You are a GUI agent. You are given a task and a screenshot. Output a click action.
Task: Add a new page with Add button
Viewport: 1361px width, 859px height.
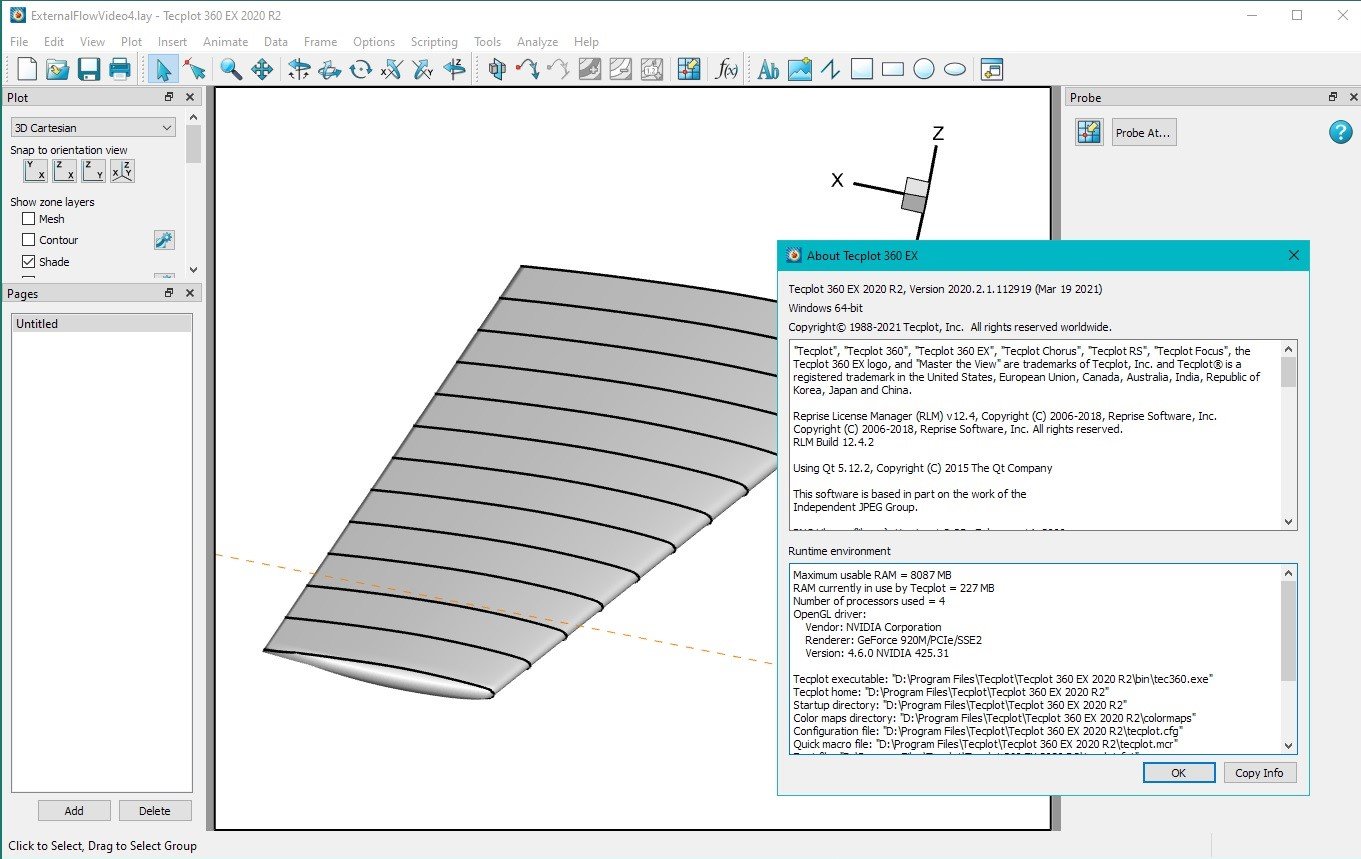(74, 811)
